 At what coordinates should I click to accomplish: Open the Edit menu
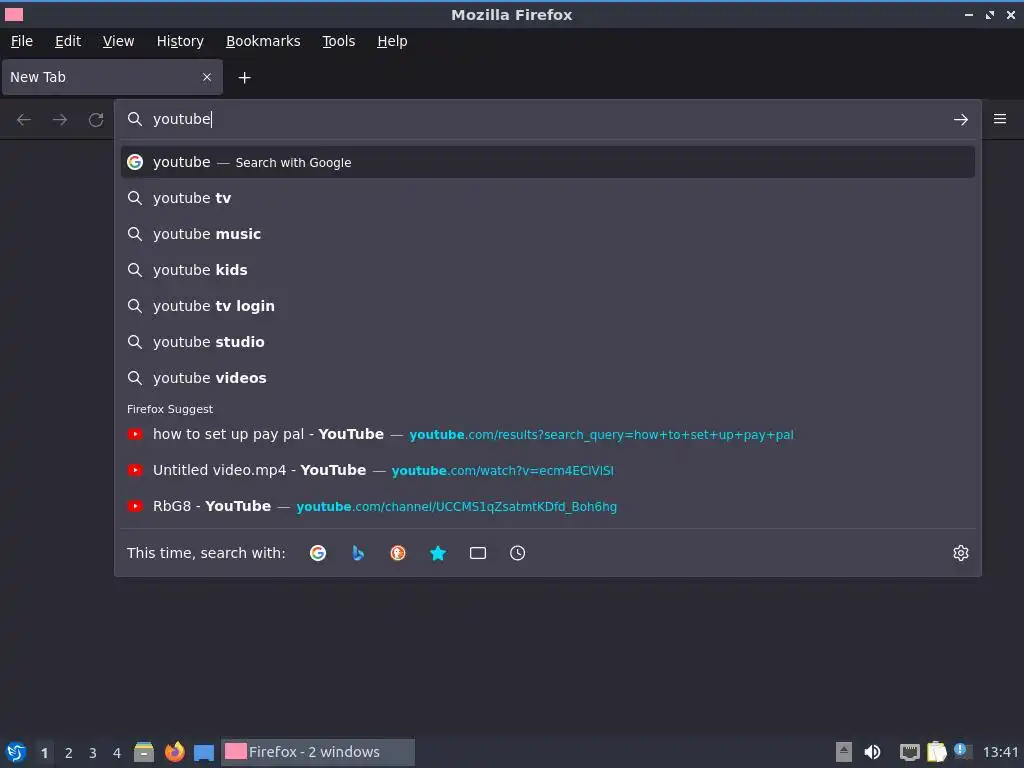click(x=68, y=41)
